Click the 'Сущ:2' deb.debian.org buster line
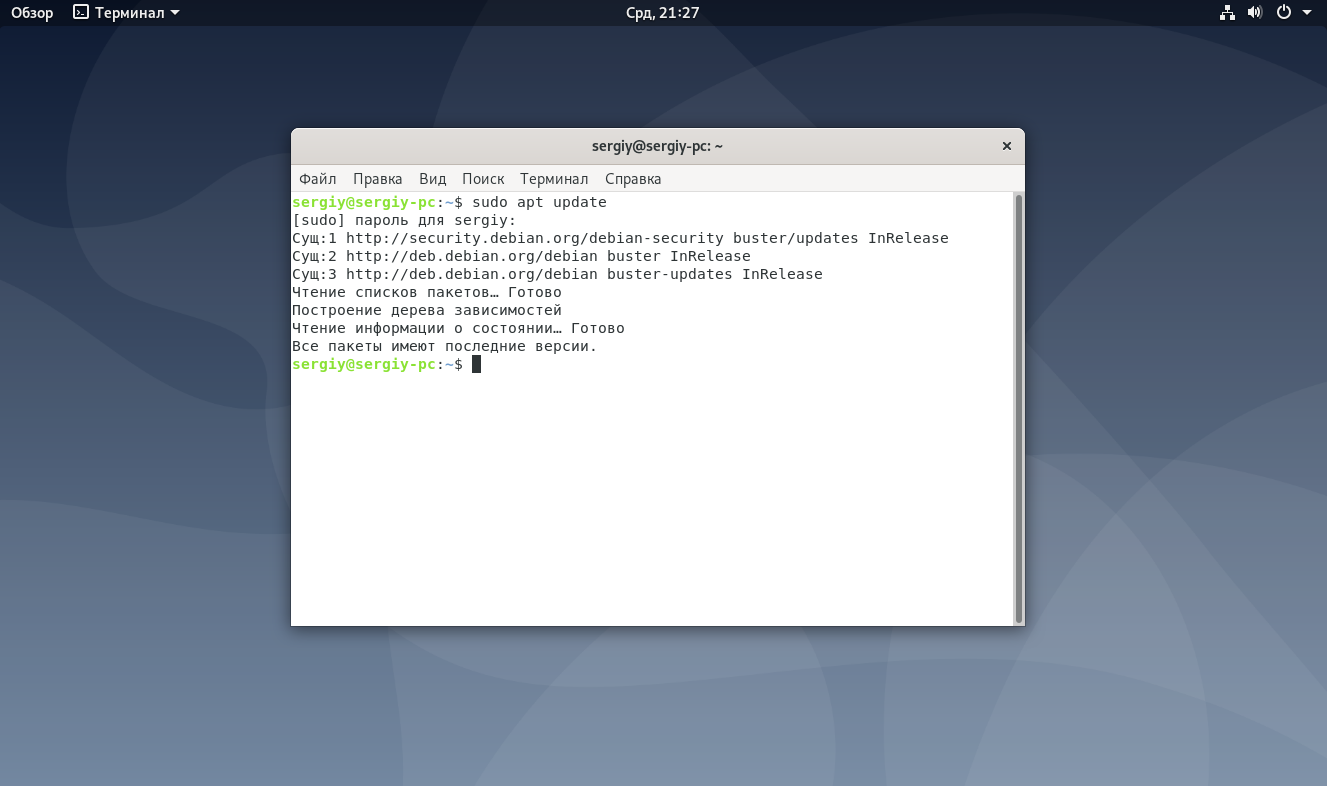Screen dimensions: 1327x786 pos(521,256)
